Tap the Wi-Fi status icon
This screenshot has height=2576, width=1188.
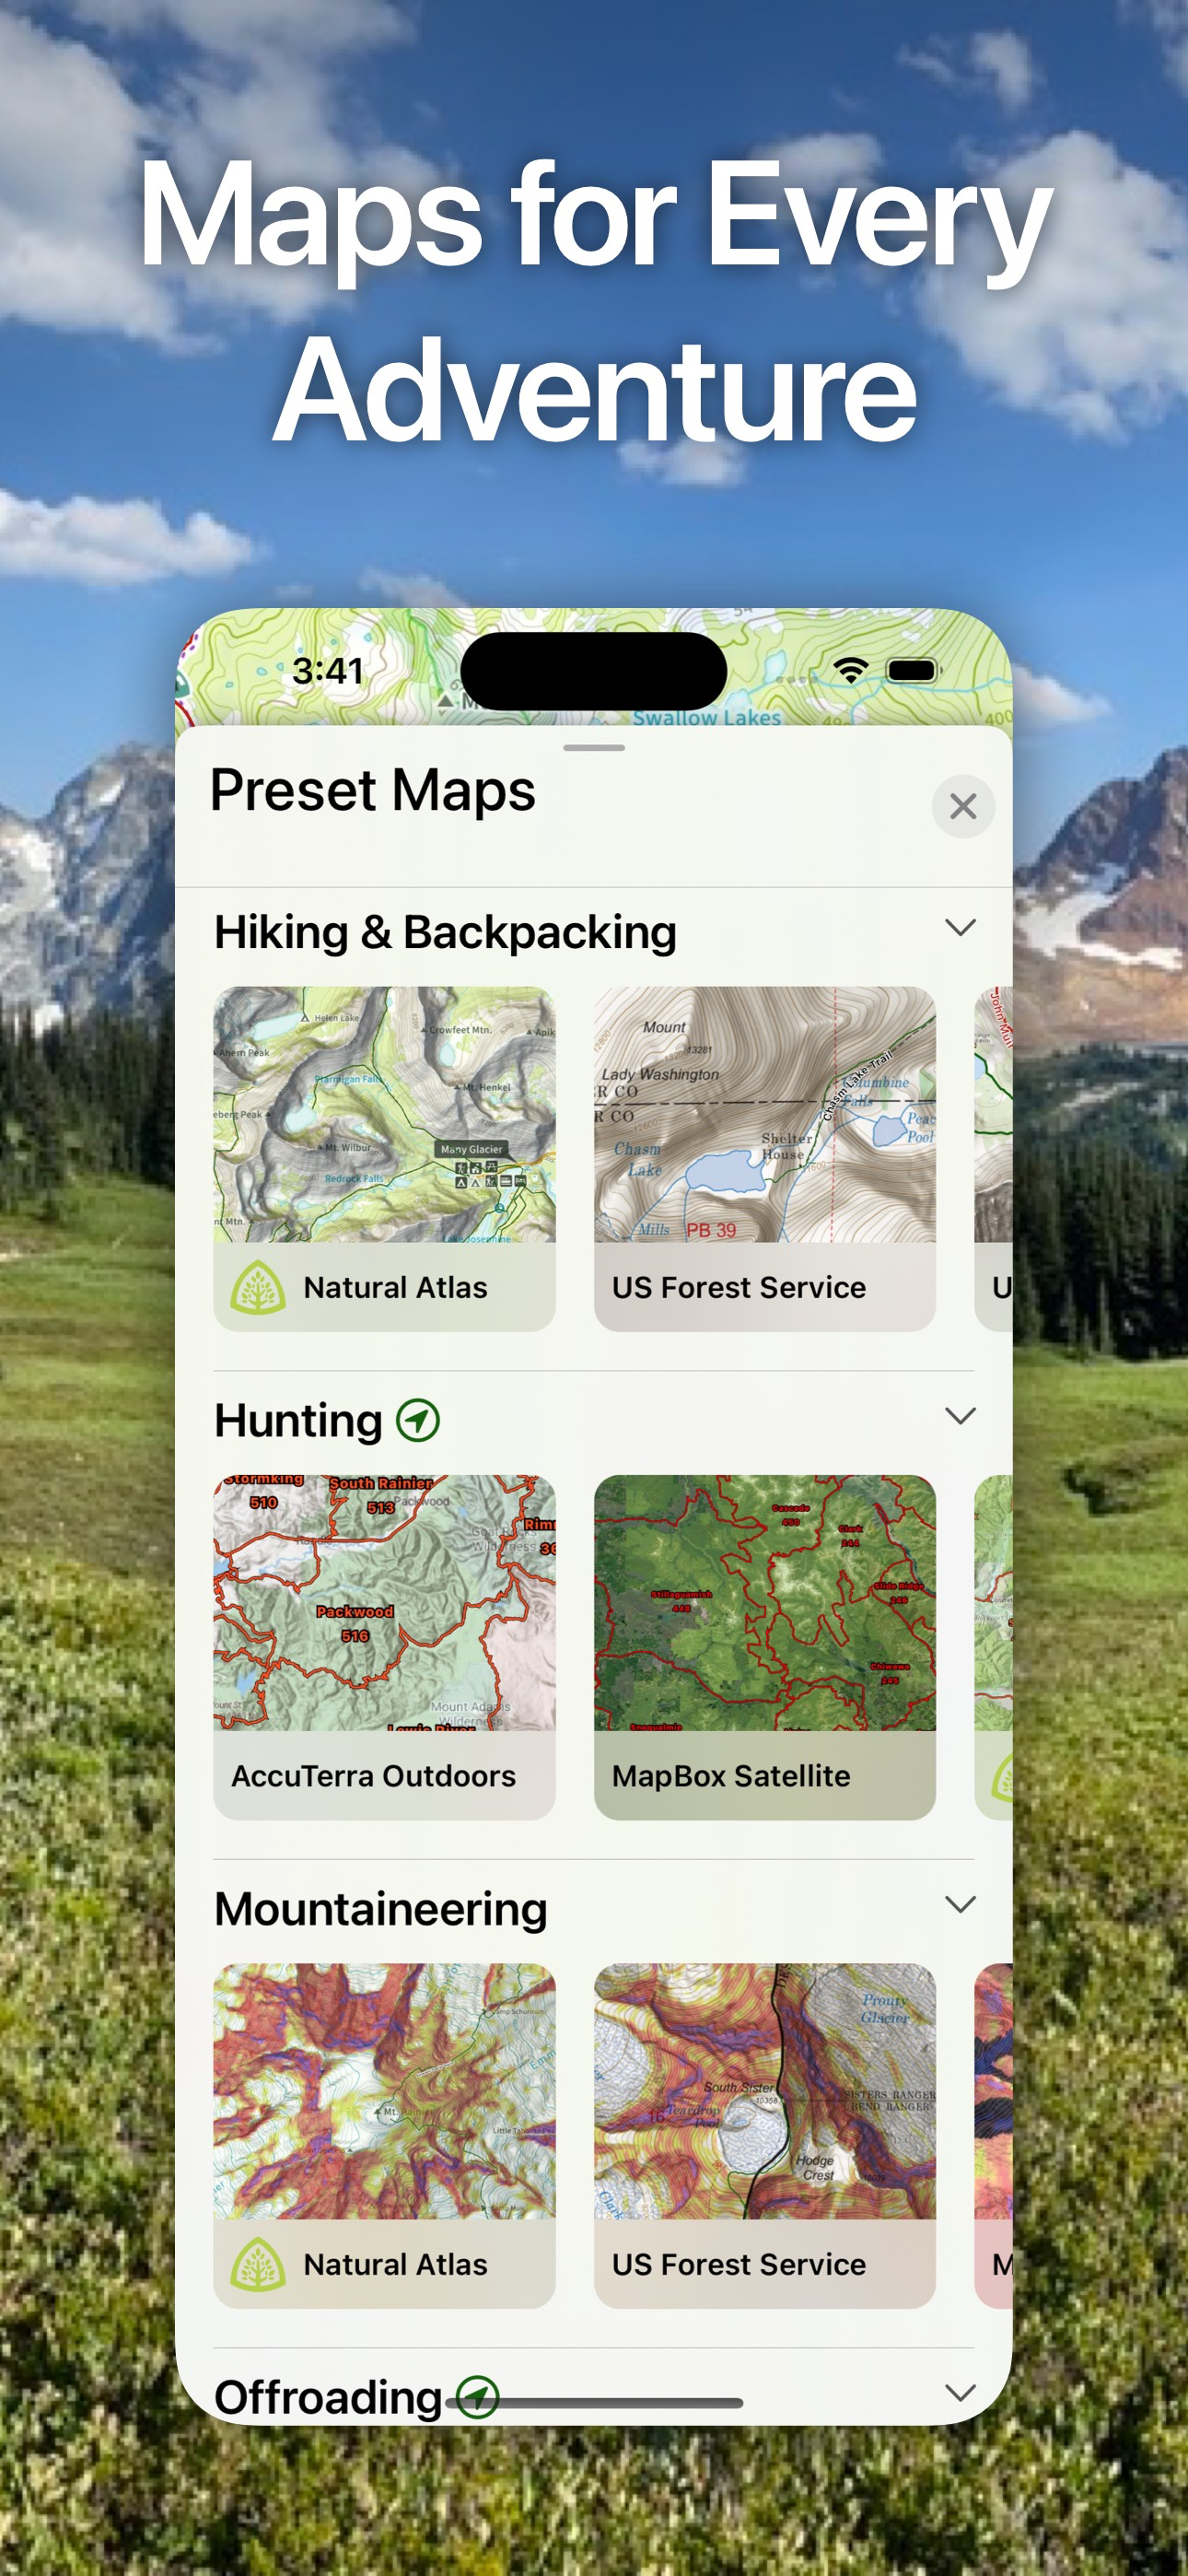point(850,670)
